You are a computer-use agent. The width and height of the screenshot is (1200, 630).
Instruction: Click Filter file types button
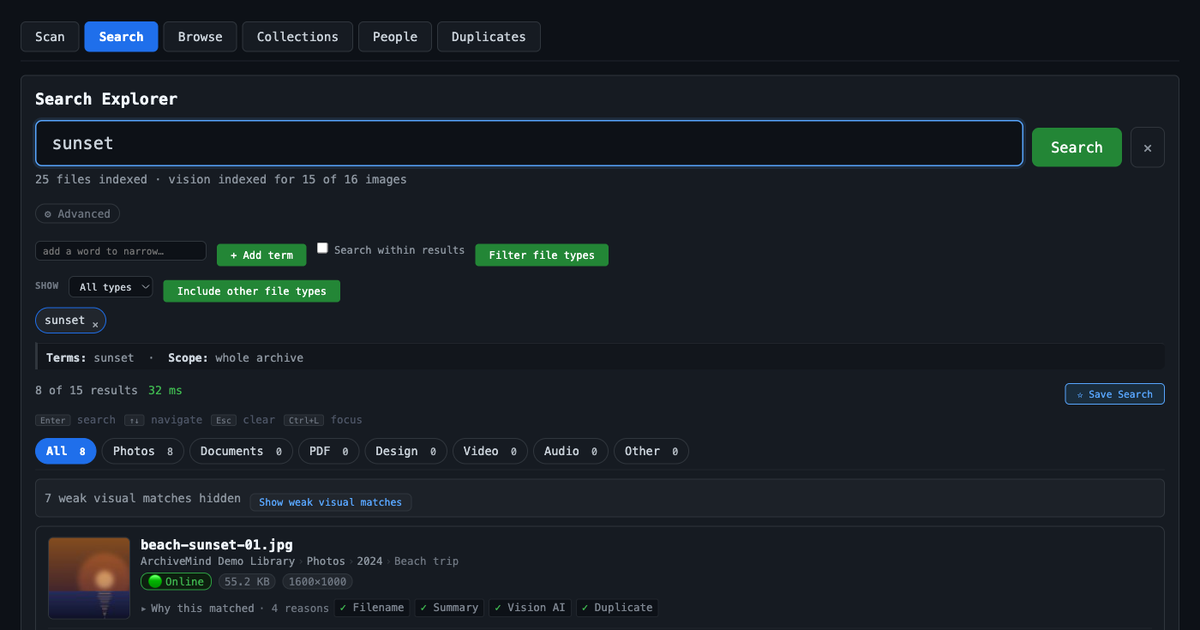click(541, 255)
